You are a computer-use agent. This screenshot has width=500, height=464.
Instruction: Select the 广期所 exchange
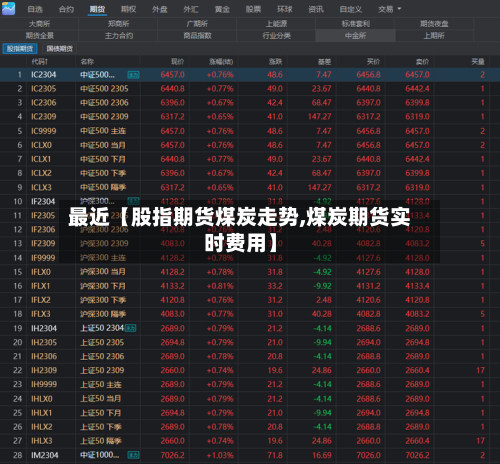(197, 24)
